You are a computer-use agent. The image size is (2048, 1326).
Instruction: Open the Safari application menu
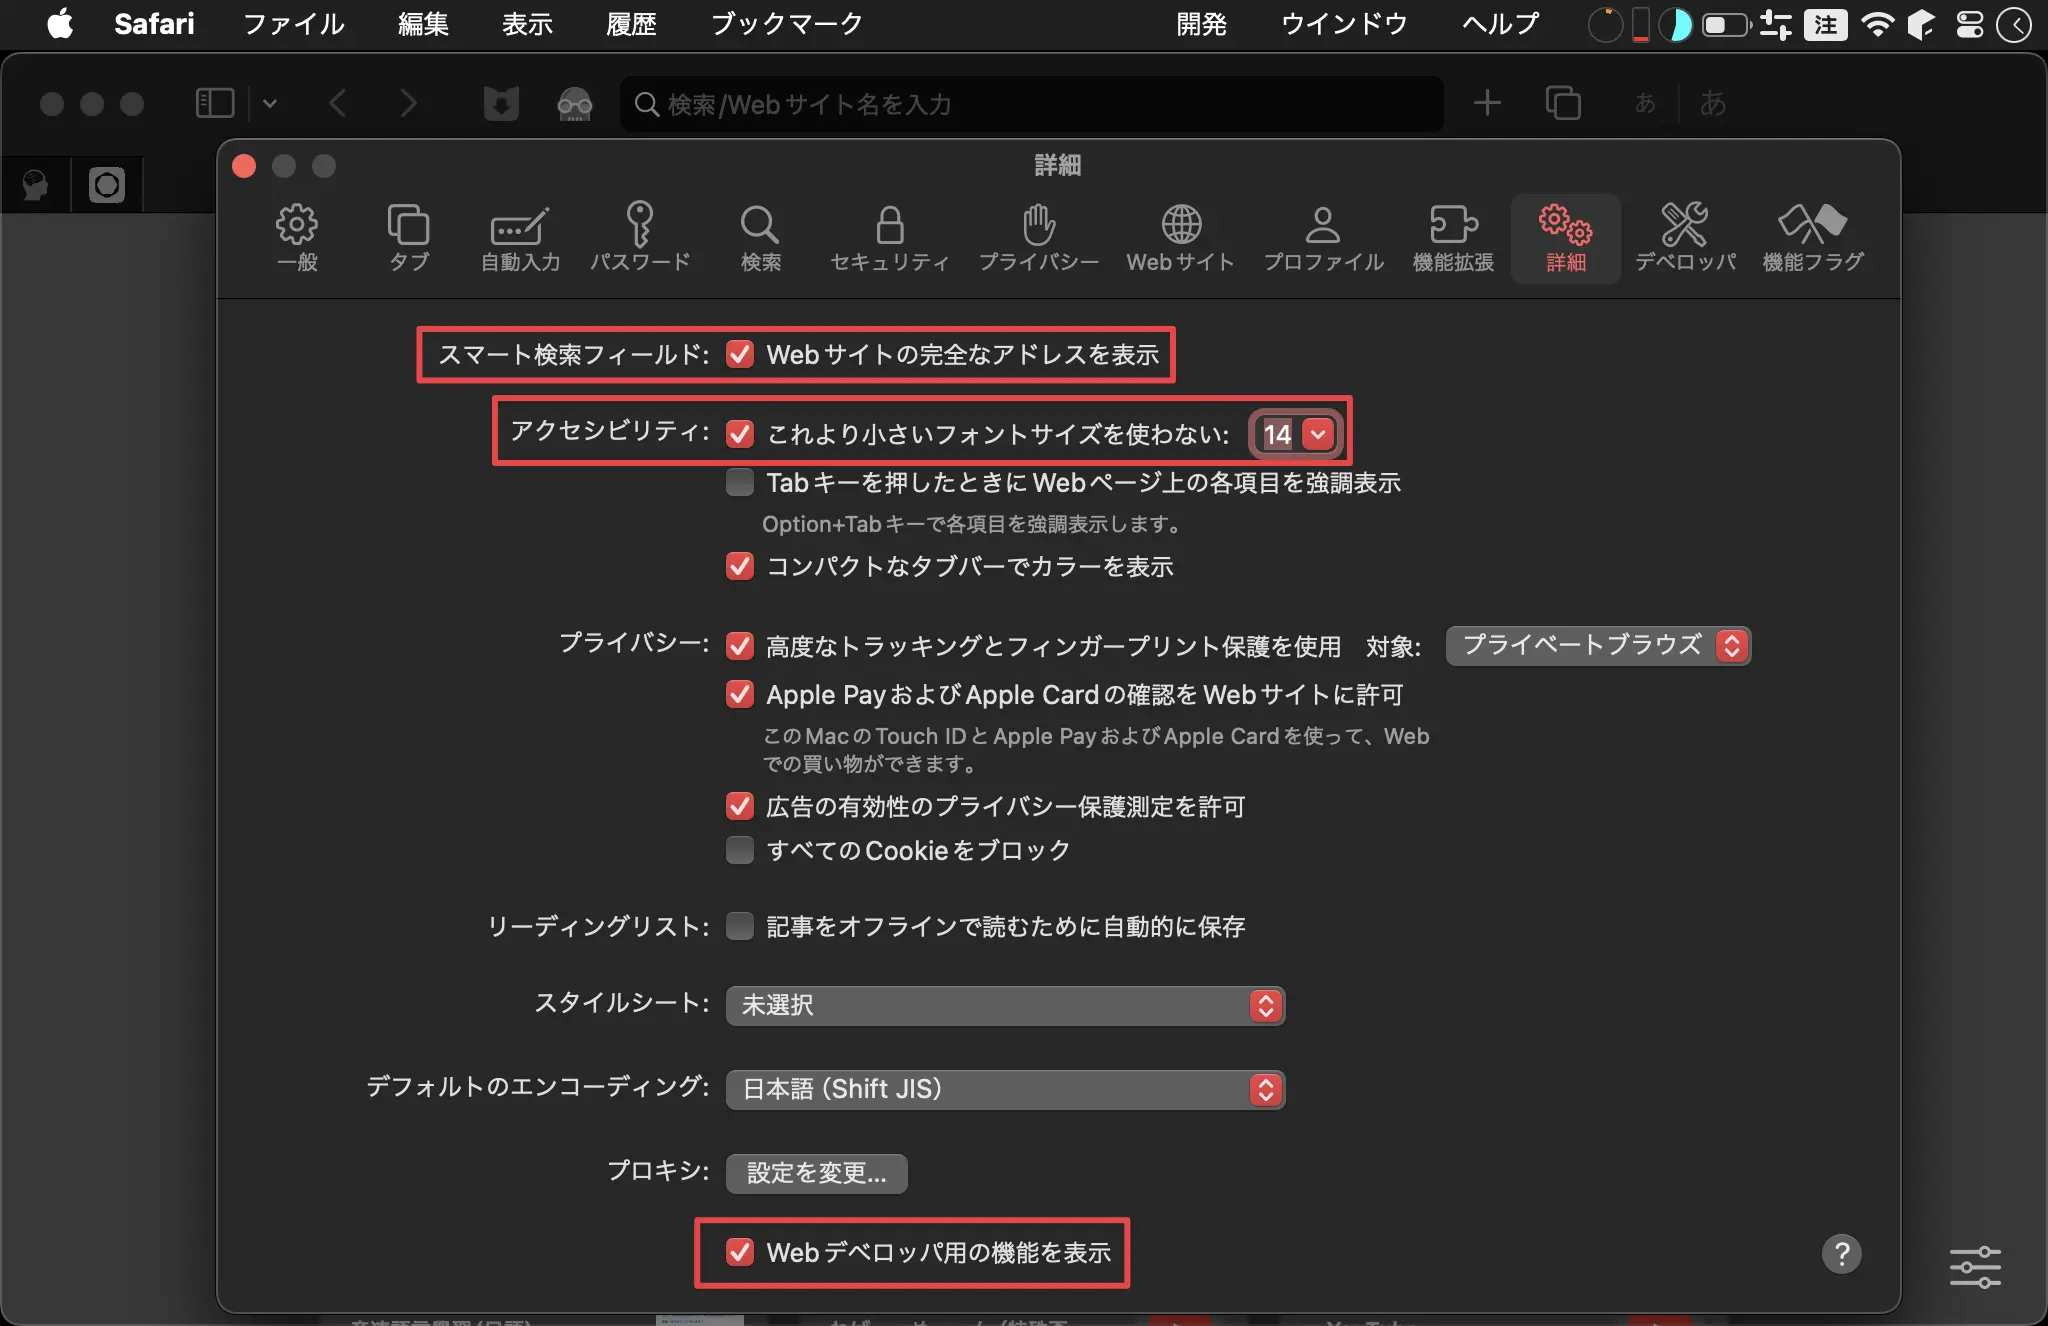coord(154,23)
